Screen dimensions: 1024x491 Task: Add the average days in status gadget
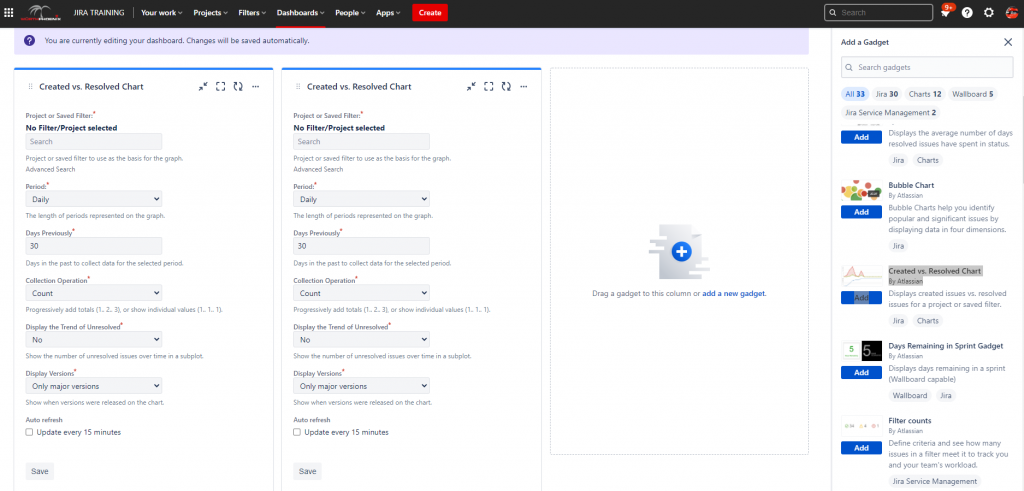coord(861,137)
